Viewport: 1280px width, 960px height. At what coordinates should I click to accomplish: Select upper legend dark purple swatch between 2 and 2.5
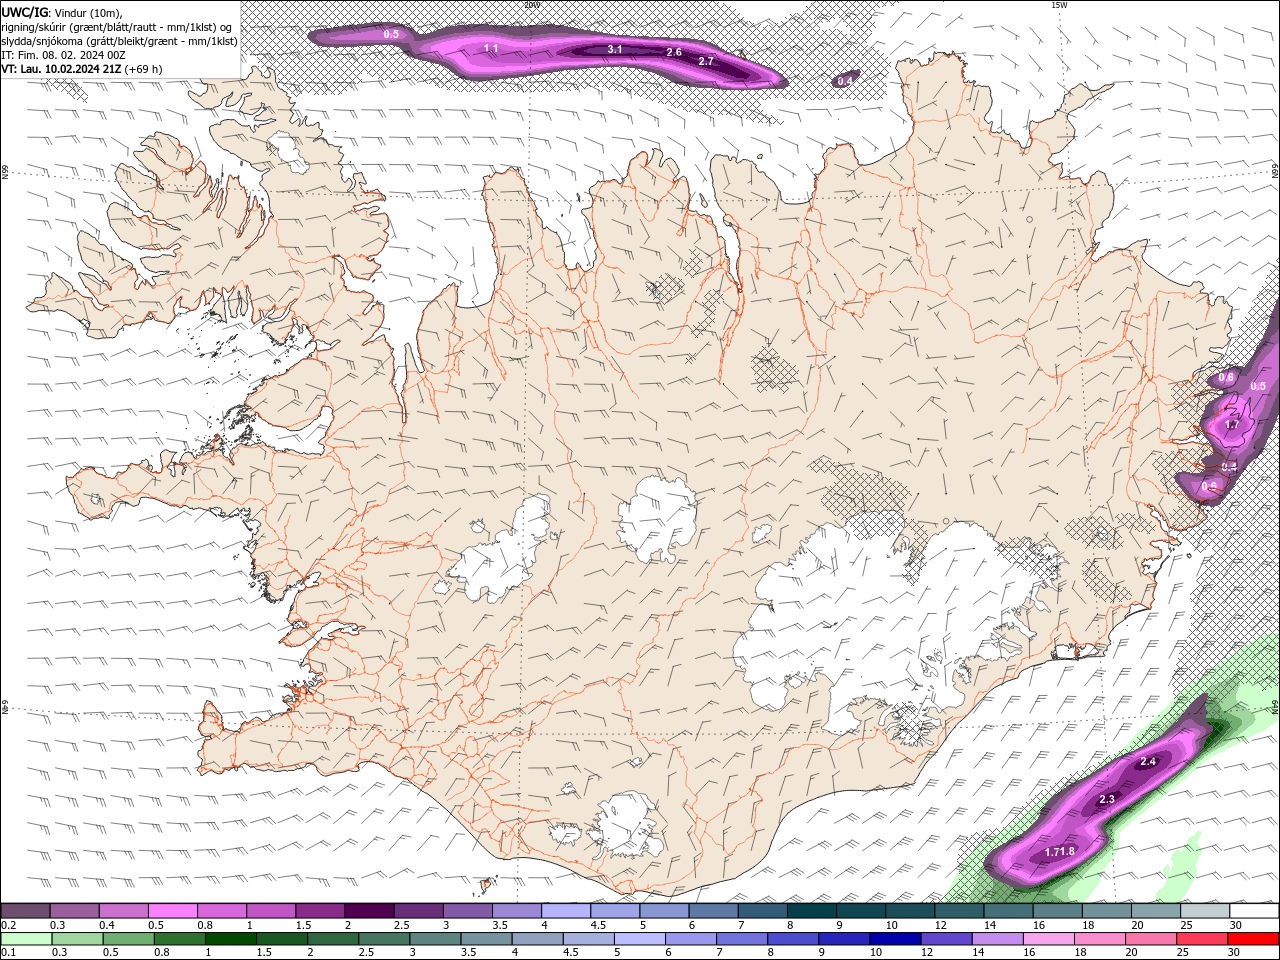(x=369, y=910)
